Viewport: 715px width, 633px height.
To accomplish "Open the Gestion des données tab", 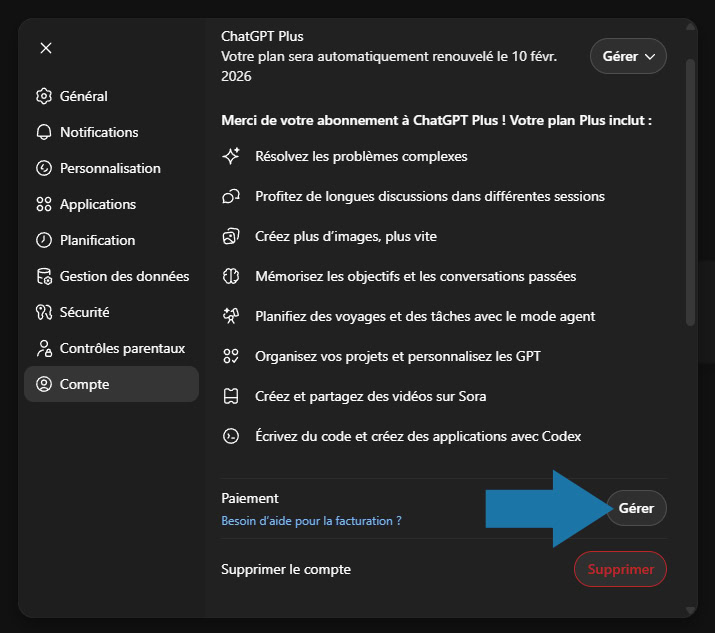I will click(x=111, y=276).
